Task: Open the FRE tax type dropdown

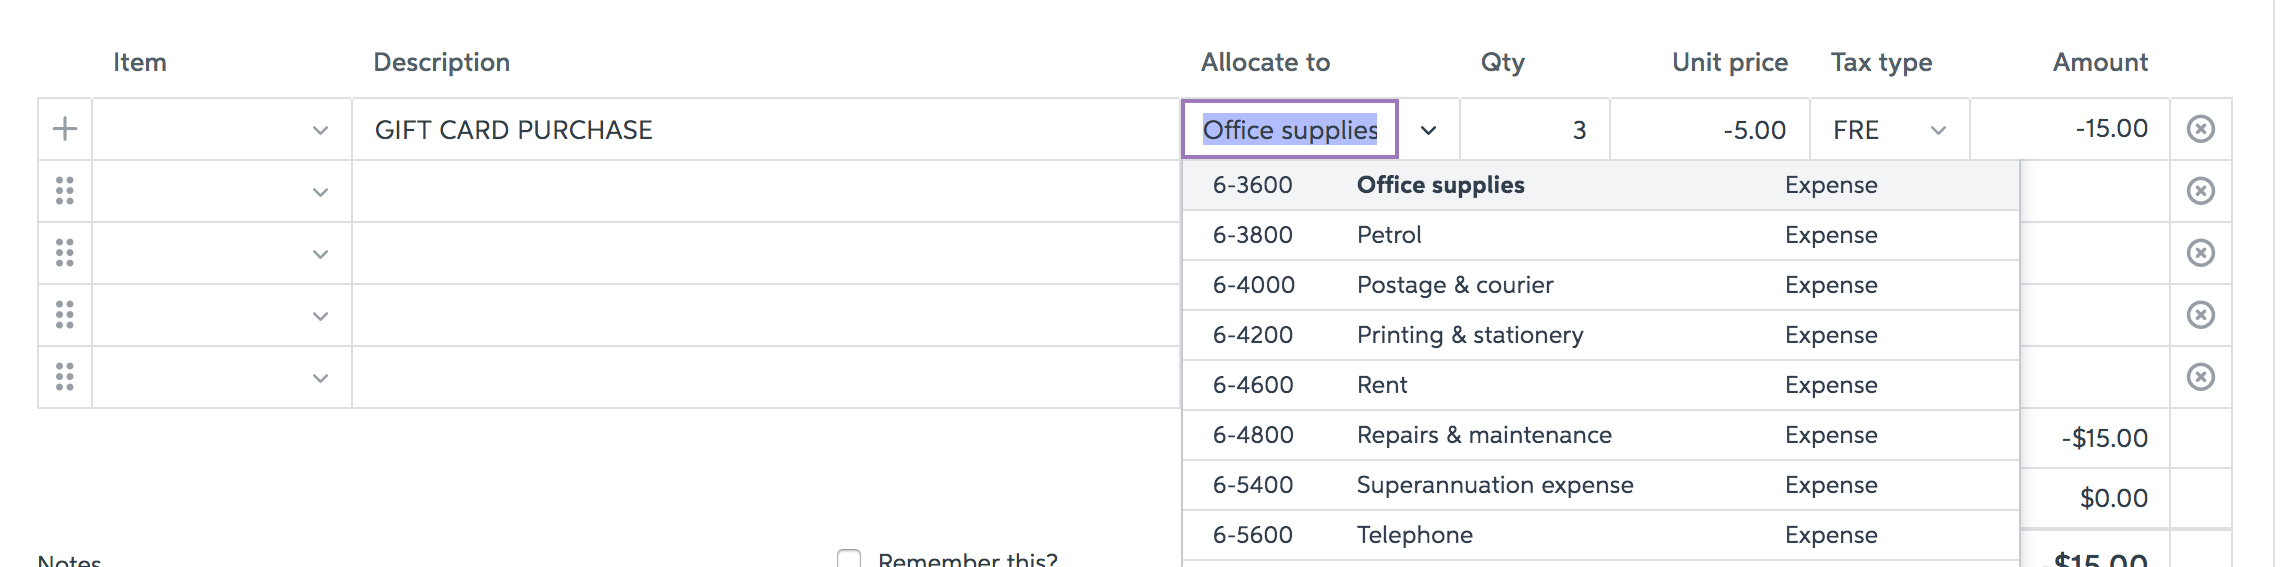Action: [x=1937, y=130]
